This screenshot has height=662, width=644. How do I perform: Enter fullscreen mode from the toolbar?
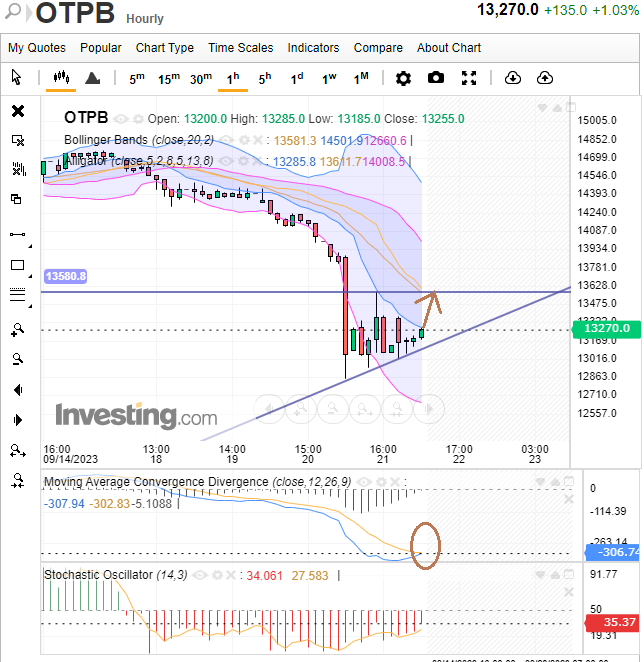469,78
